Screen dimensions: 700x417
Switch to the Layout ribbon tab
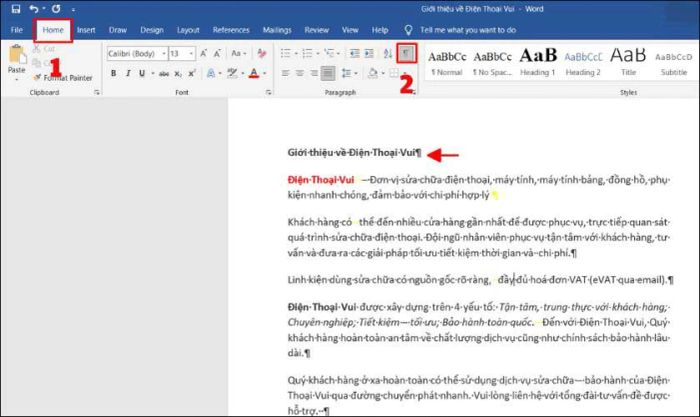point(188,30)
